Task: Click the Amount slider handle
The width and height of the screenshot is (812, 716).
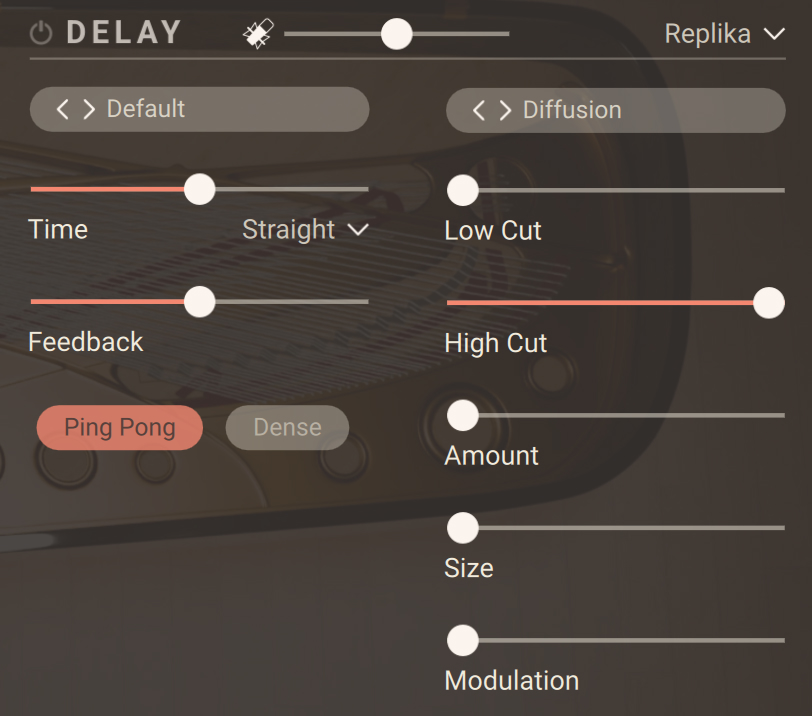Action: pyautogui.click(x=462, y=414)
